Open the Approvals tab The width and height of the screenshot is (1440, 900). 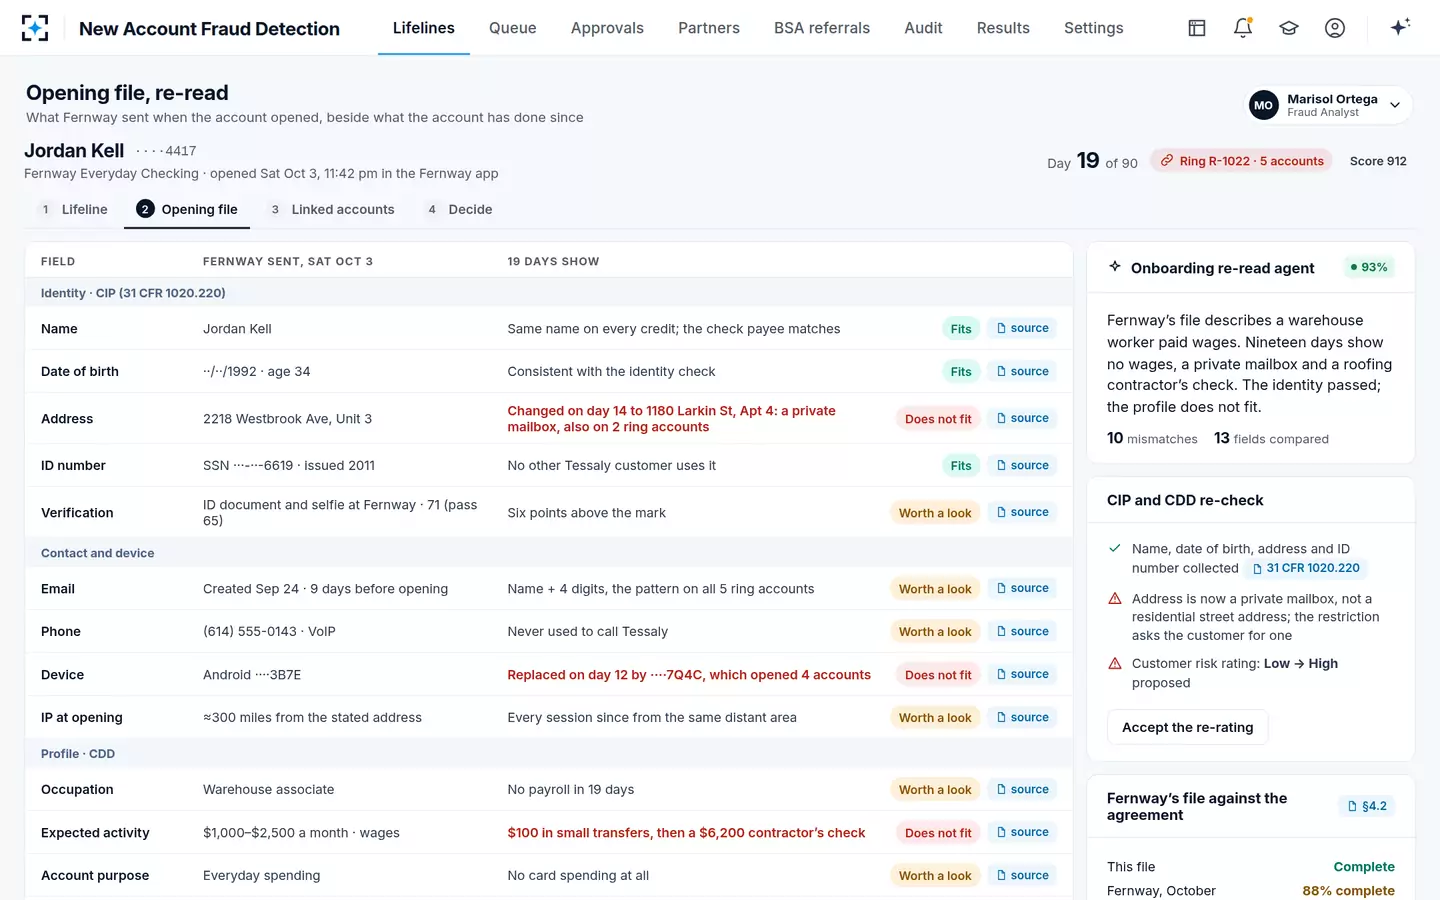[607, 28]
